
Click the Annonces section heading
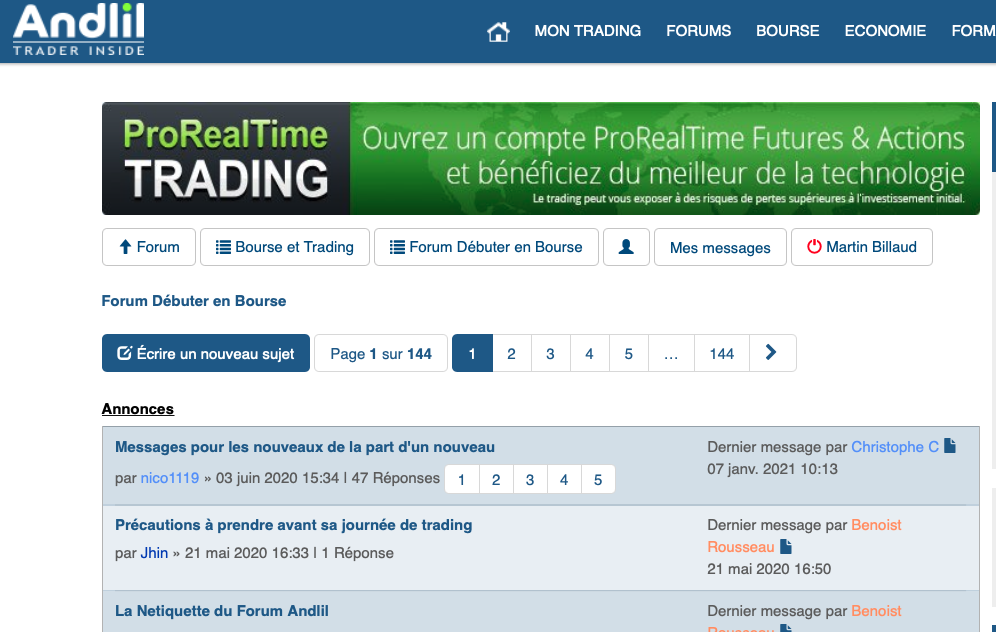138,409
